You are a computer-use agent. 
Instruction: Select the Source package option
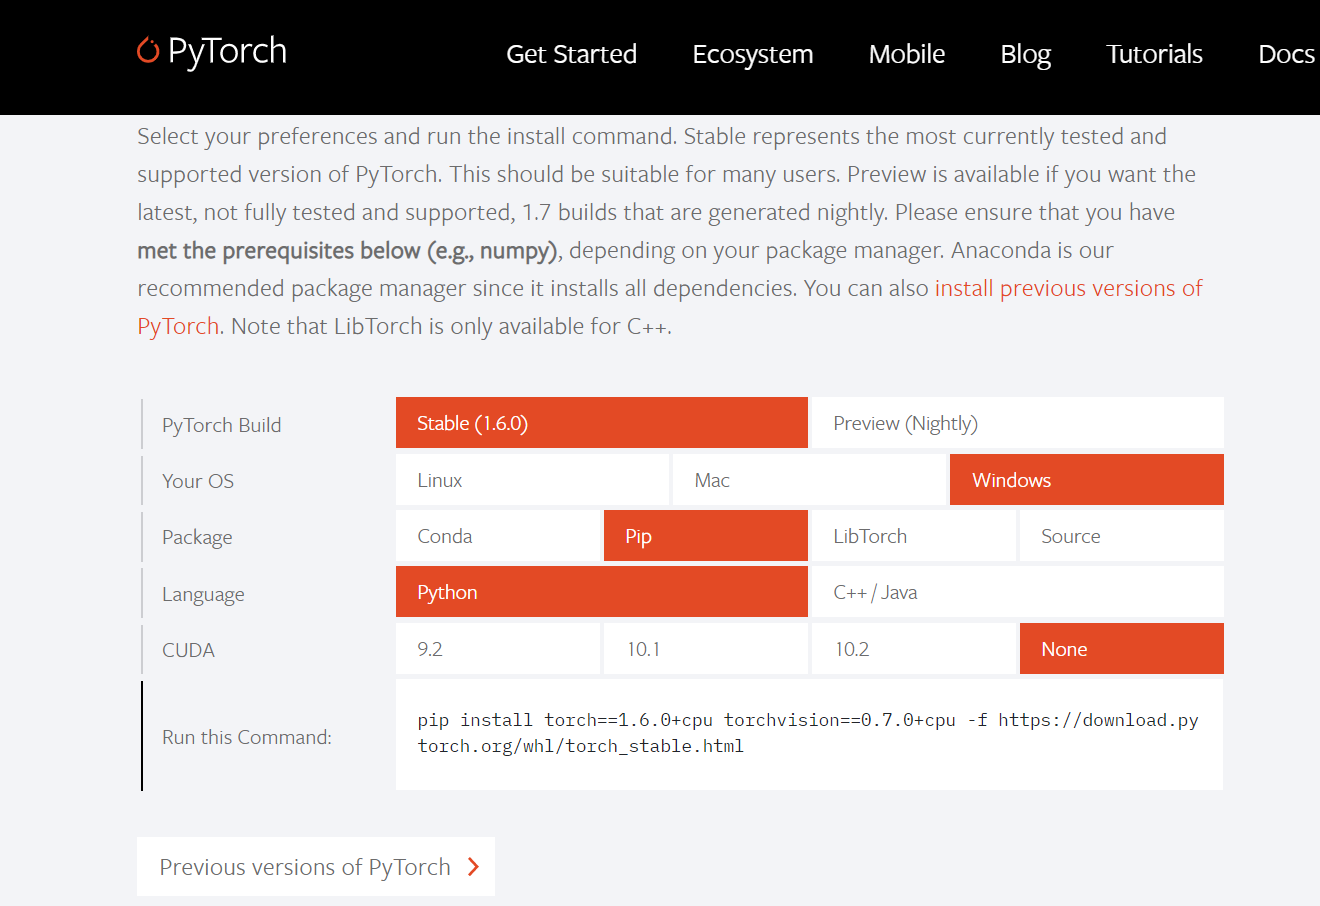[1122, 536]
